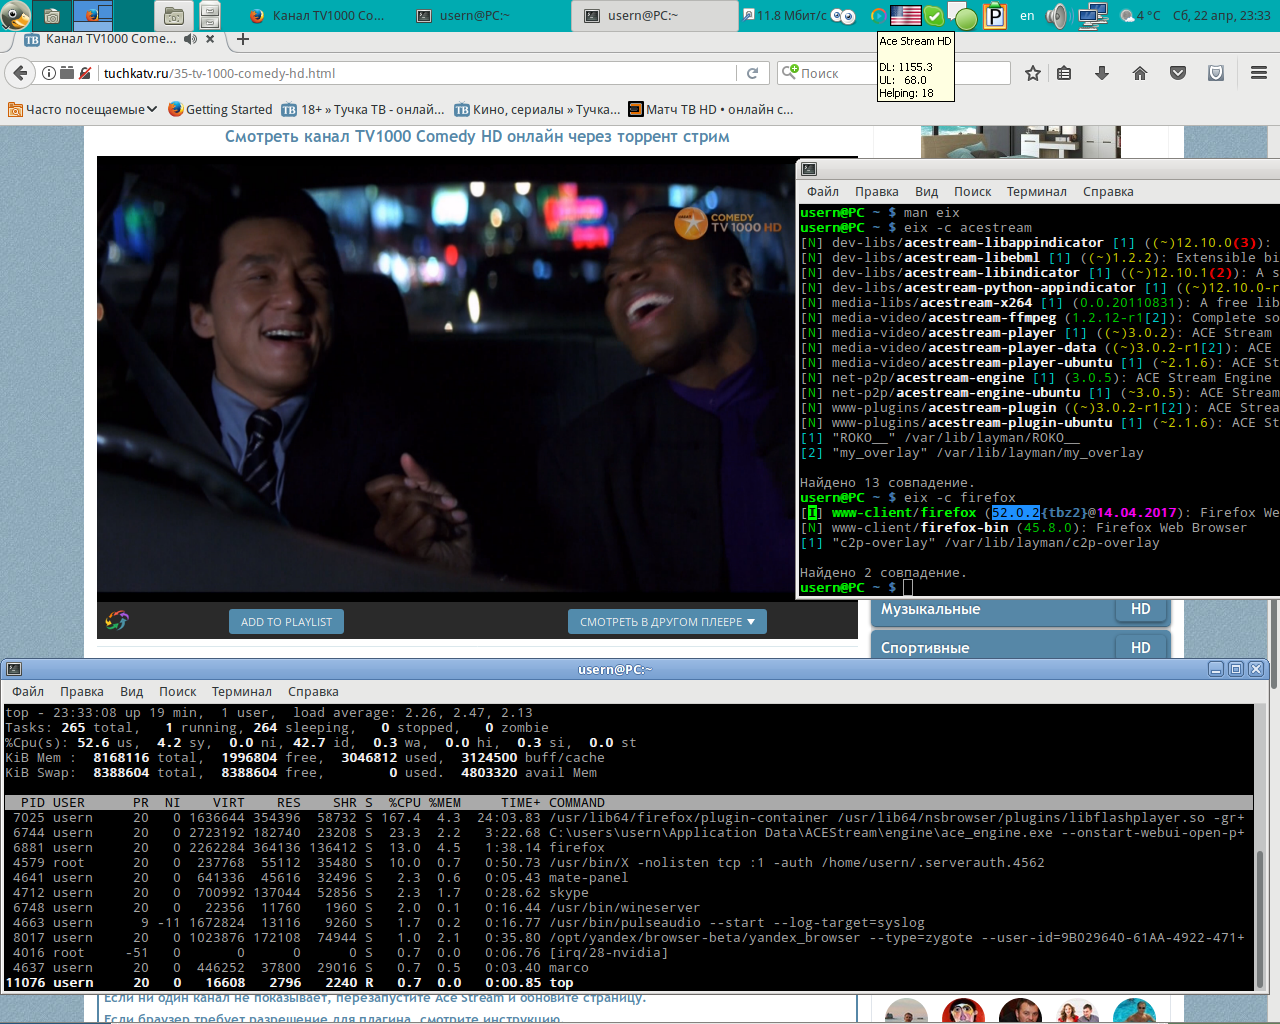This screenshot has width=1280, height=1024.
Task: Close the 'Канал TV1000 Come...' Firefox tab
Action: tap(210, 39)
